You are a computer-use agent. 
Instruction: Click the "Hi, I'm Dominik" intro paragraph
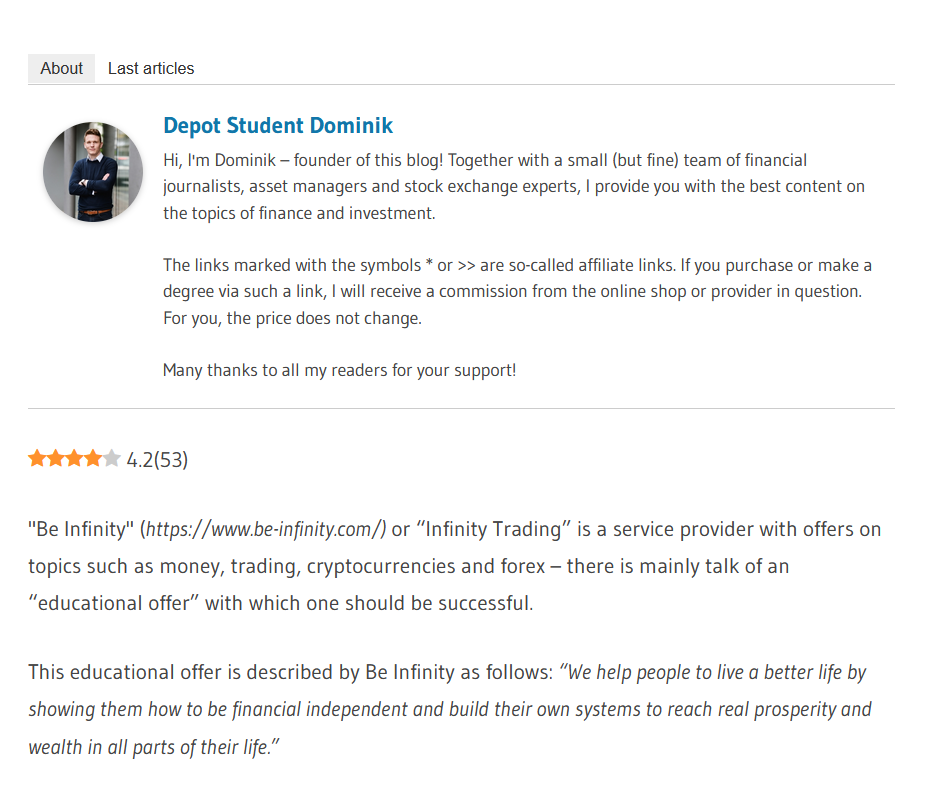pos(514,186)
